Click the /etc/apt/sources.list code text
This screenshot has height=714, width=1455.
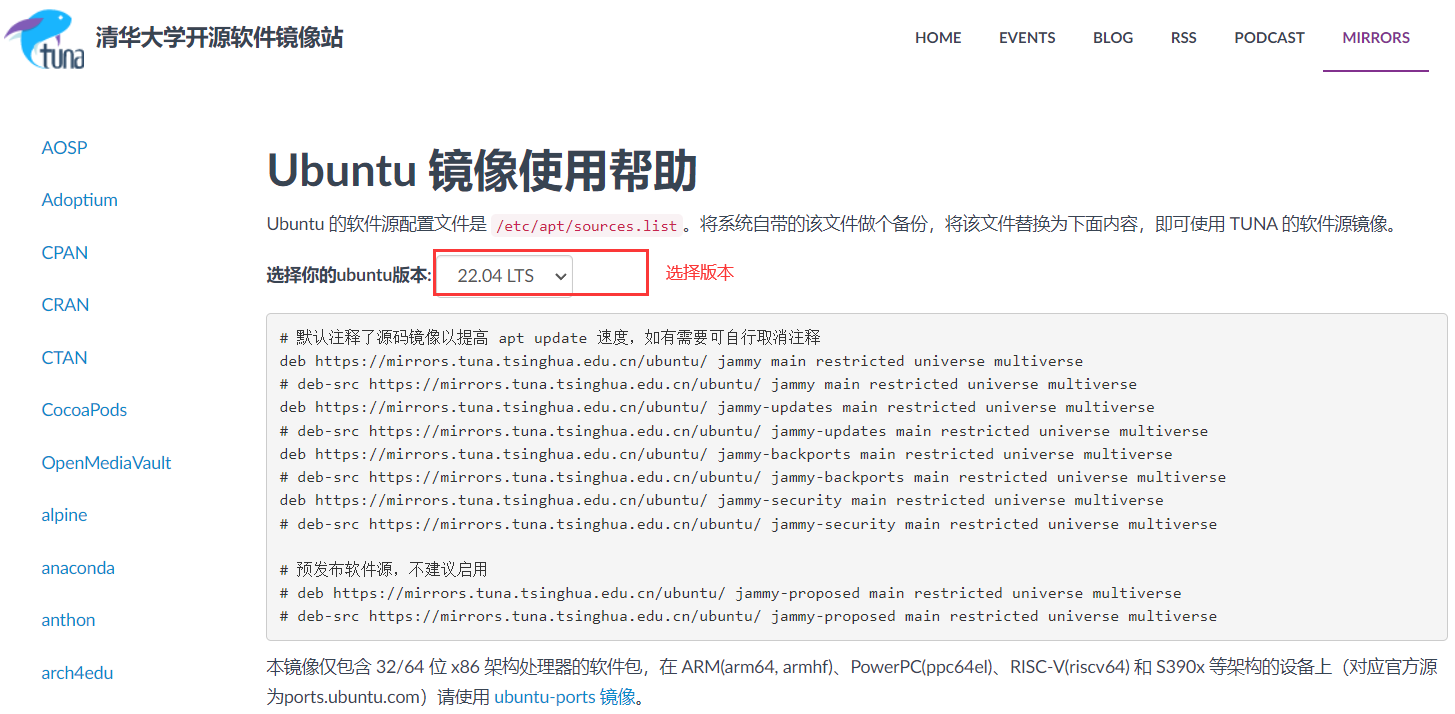pos(587,226)
